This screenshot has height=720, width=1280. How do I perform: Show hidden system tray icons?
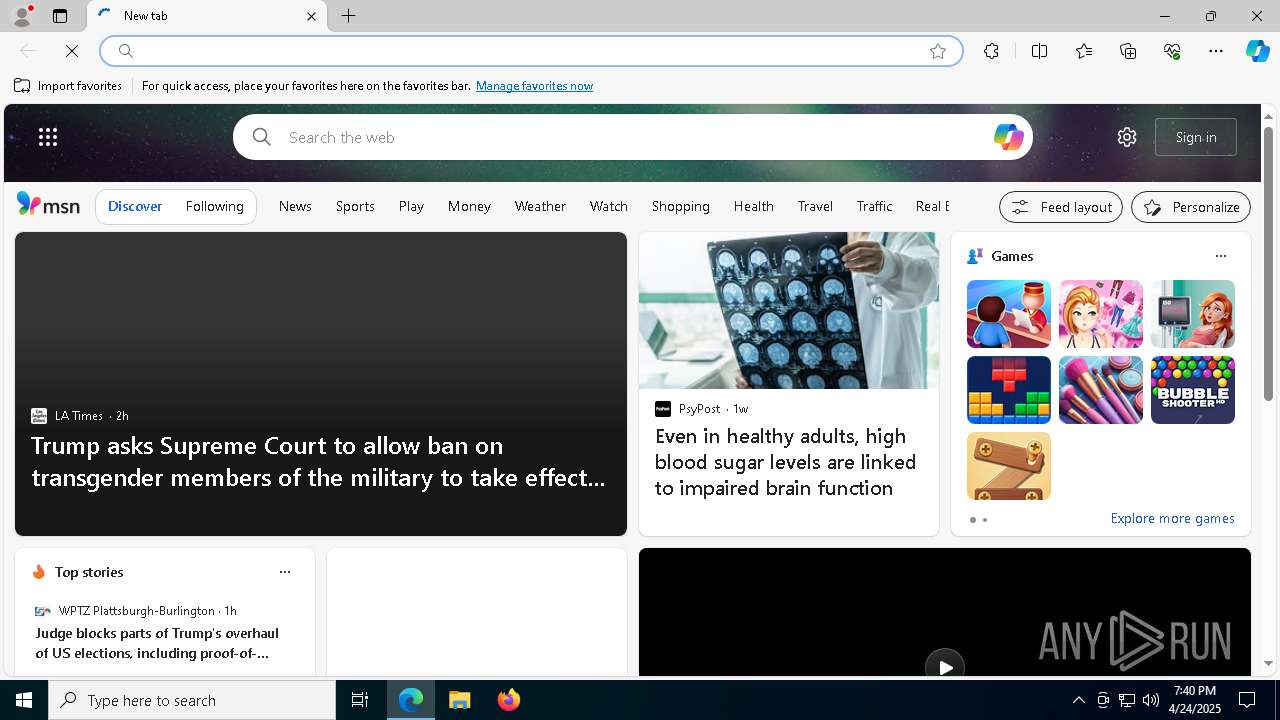click(x=1078, y=700)
